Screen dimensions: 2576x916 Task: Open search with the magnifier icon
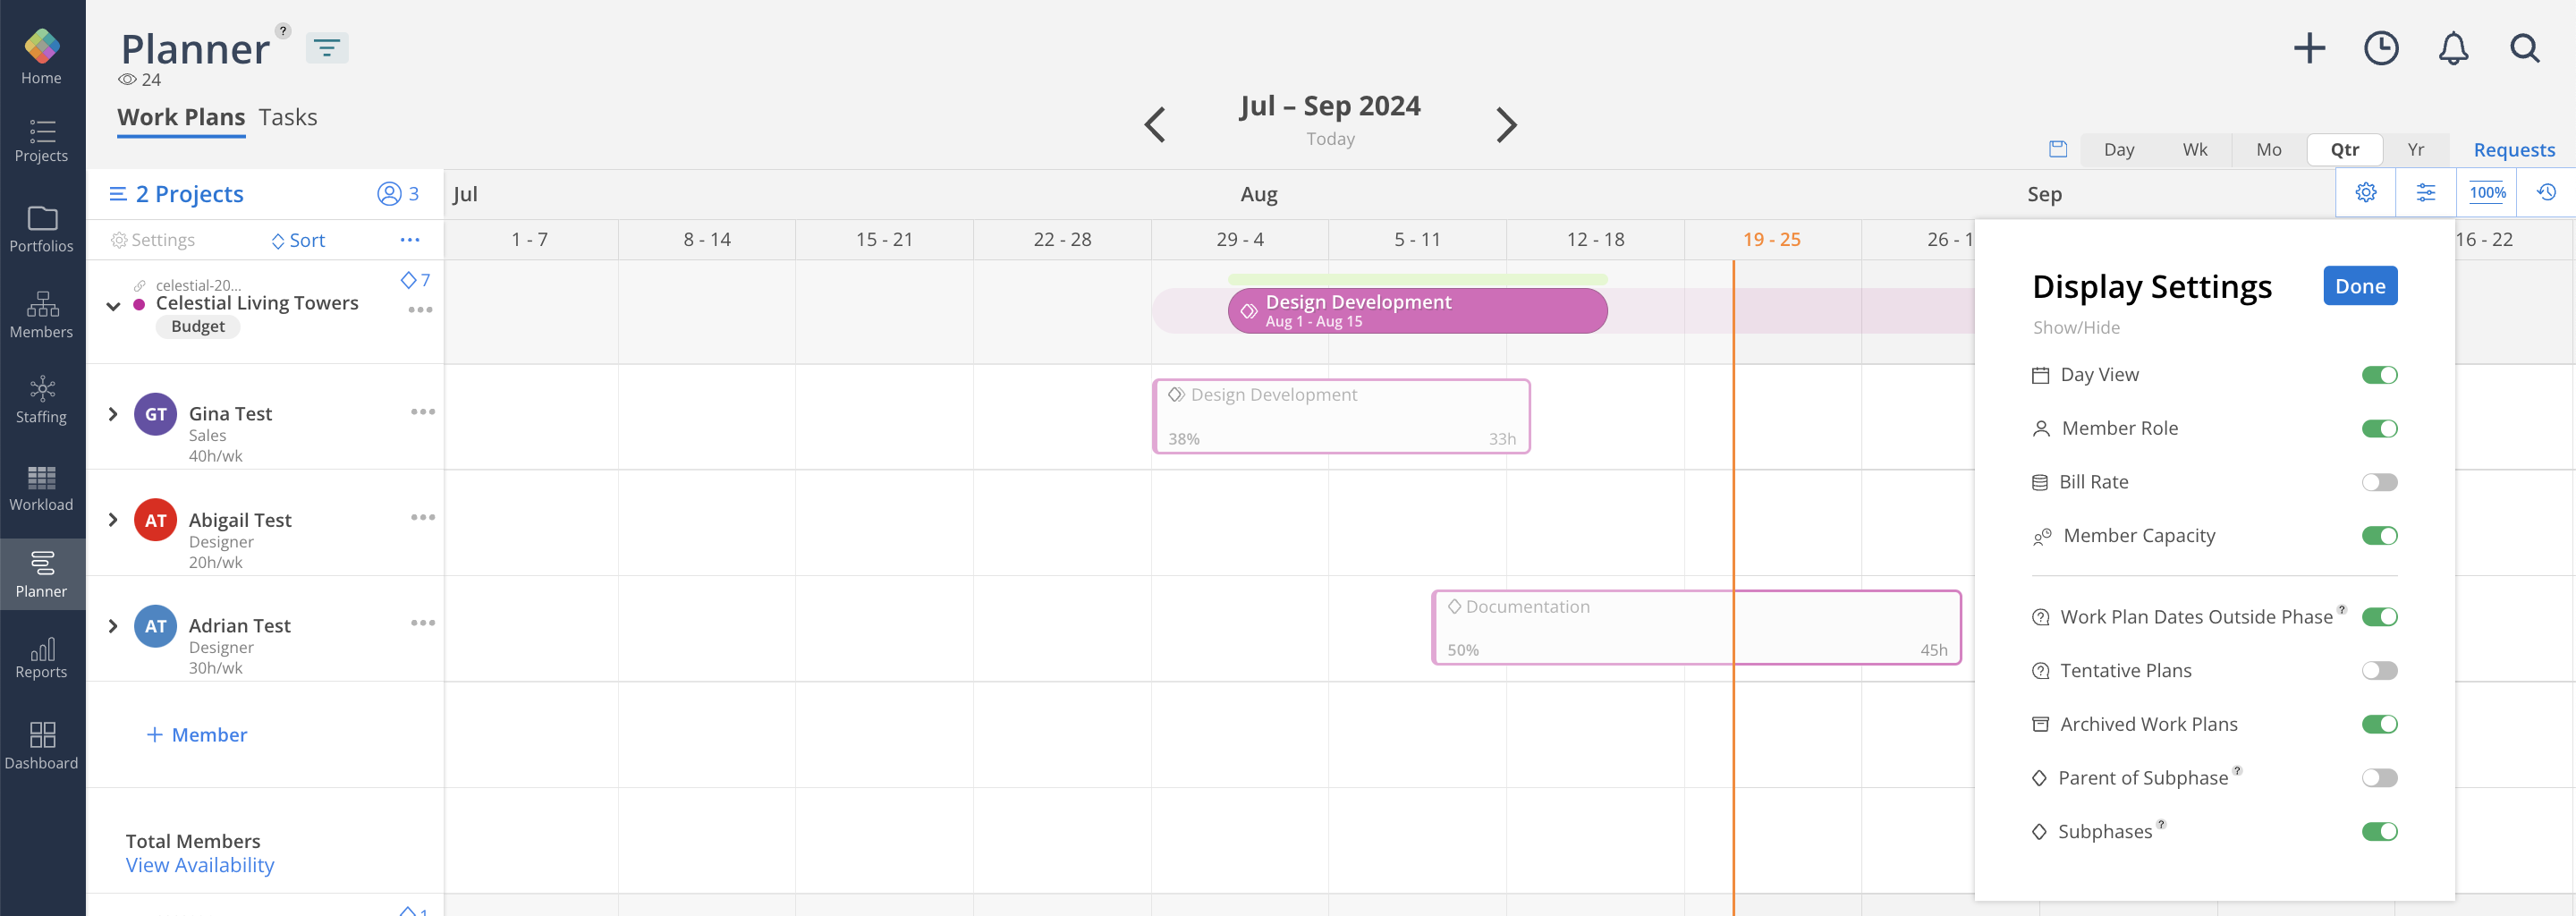click(x=2524, y=47)
